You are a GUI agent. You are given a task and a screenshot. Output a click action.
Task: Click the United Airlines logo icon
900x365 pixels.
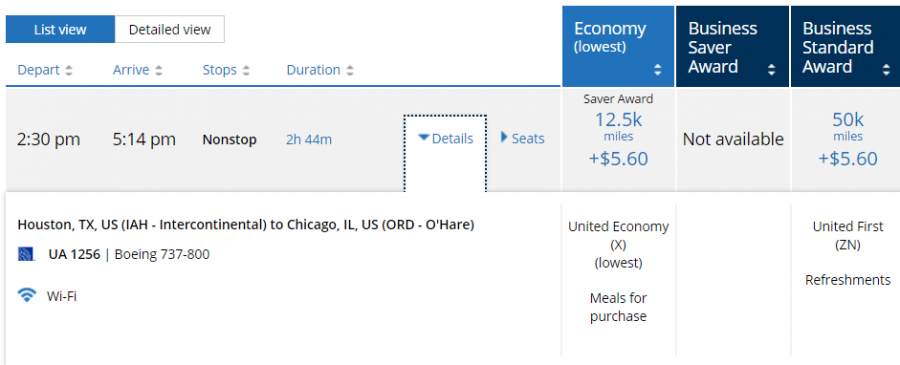[x=26, y=254]
